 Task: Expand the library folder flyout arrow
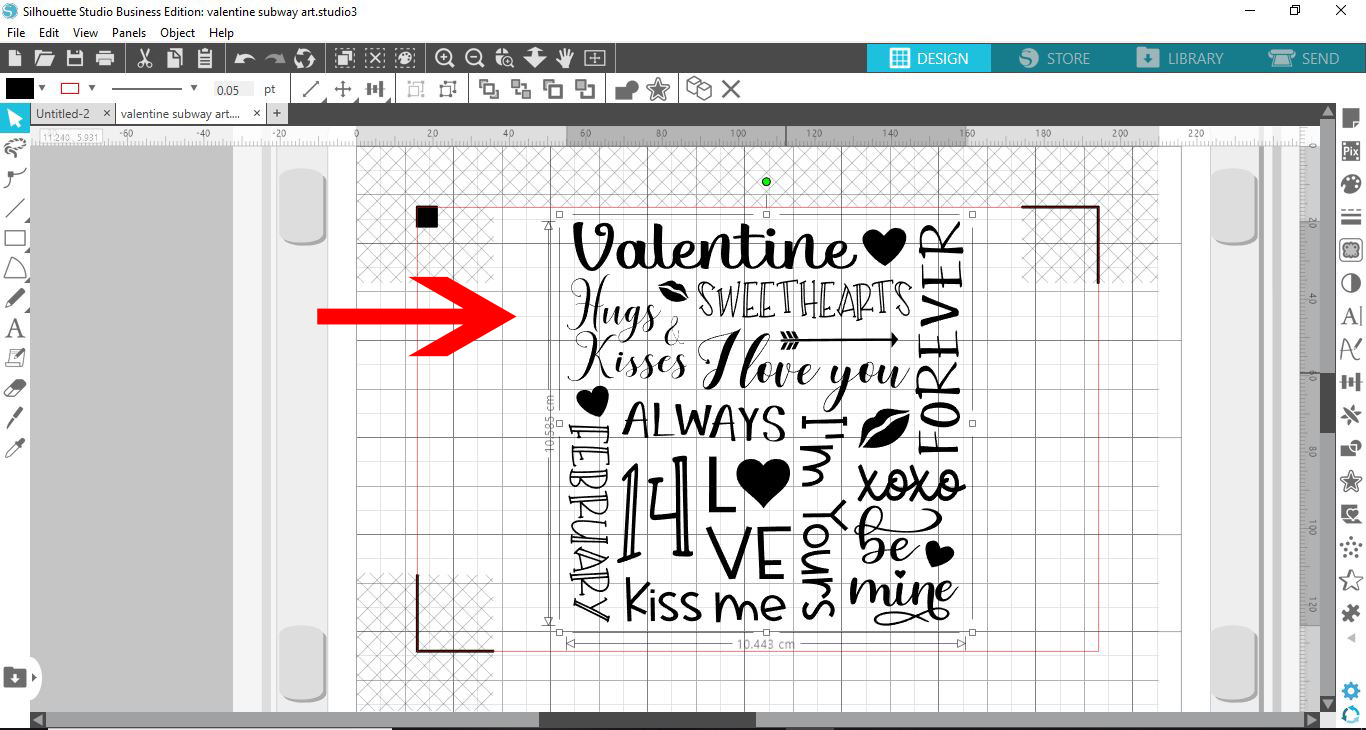tap(34, 677)
